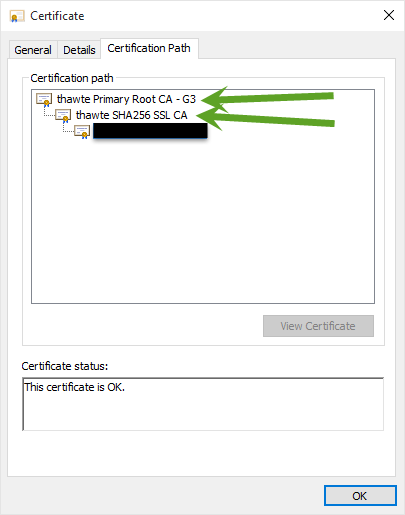Screen dimensions: 405x515
Task: Select the blacked-out leaf certificate entry
Action: tap(150, 131)
